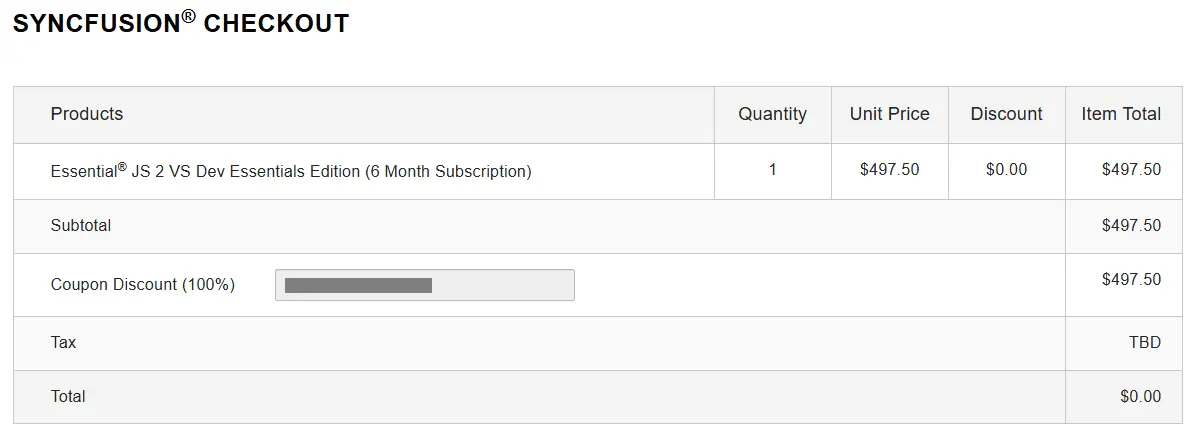1195x442 pixels.
Task: Click the Item Total column header
Action: [1121, 114]
